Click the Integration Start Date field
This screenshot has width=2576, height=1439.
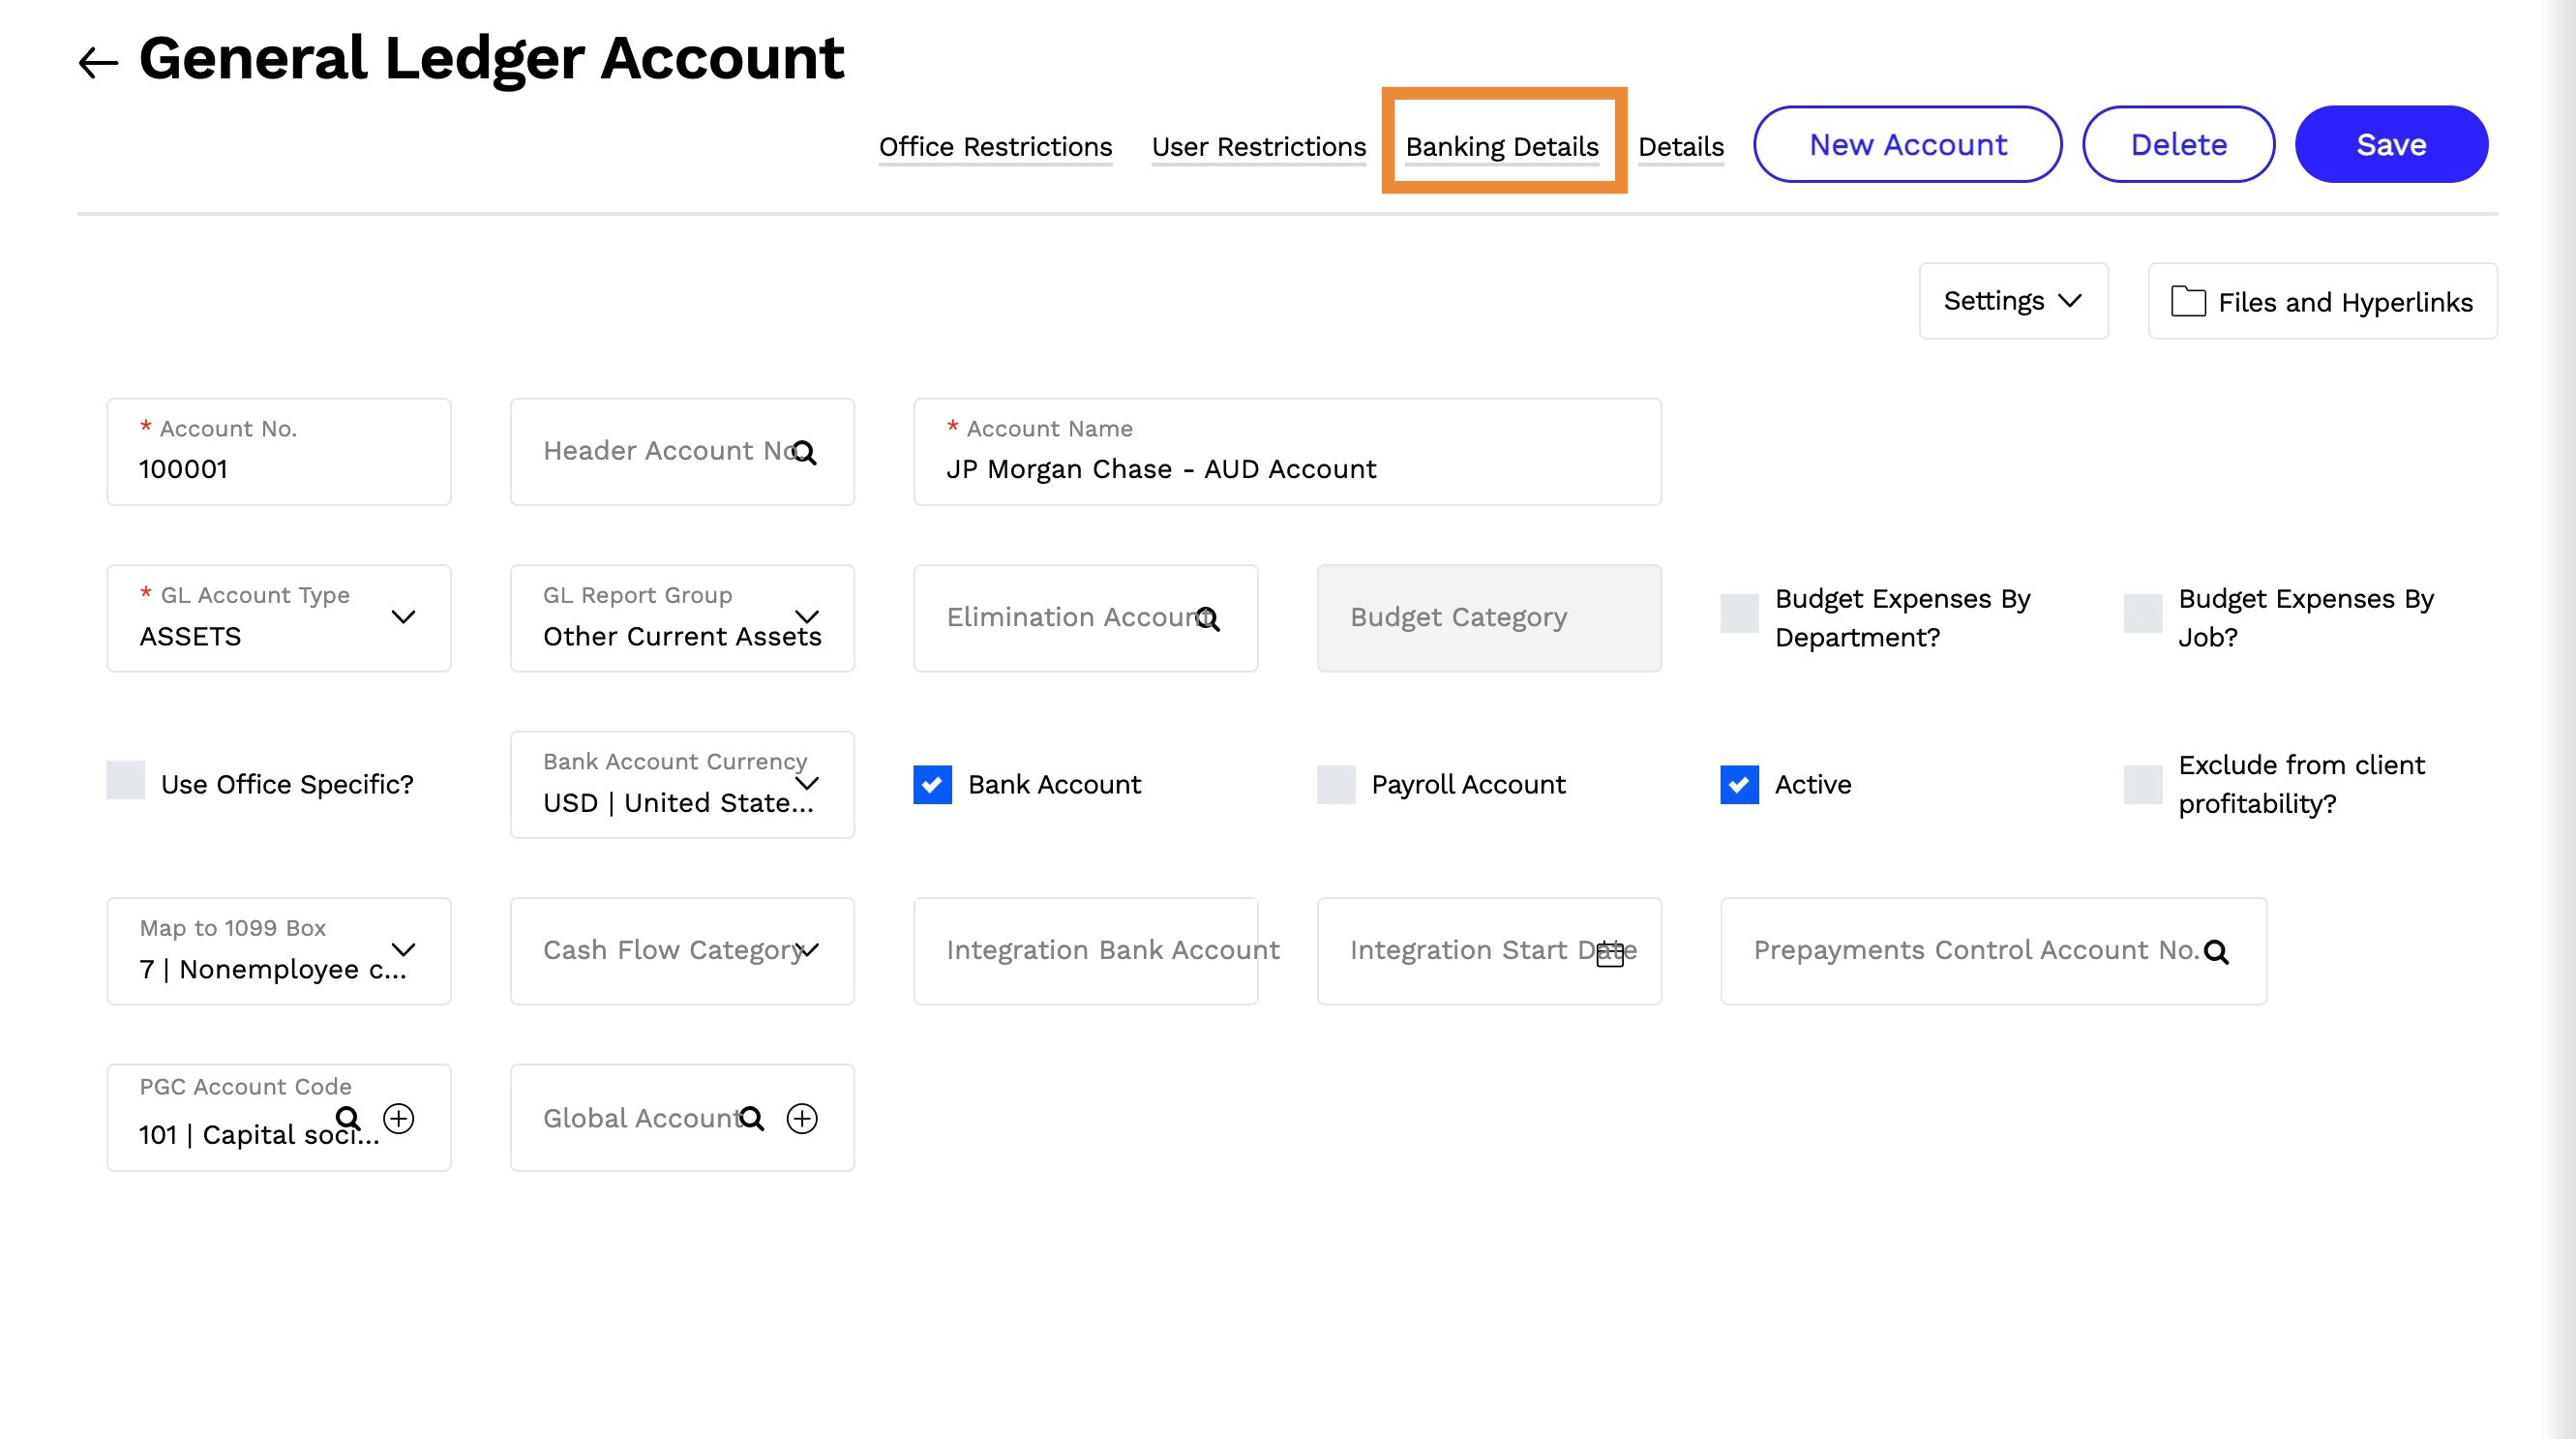click(1489, 951)
